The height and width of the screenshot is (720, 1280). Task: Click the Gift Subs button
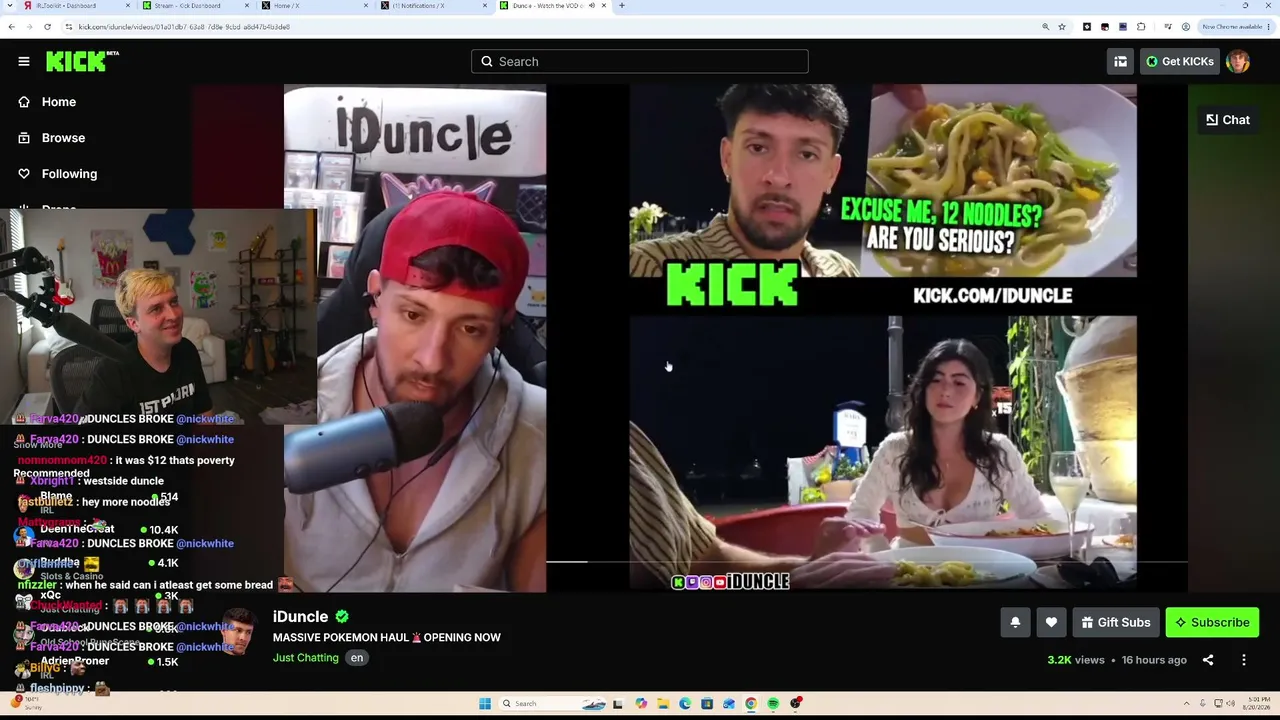pyautogui.click(x=1116, y=622)
